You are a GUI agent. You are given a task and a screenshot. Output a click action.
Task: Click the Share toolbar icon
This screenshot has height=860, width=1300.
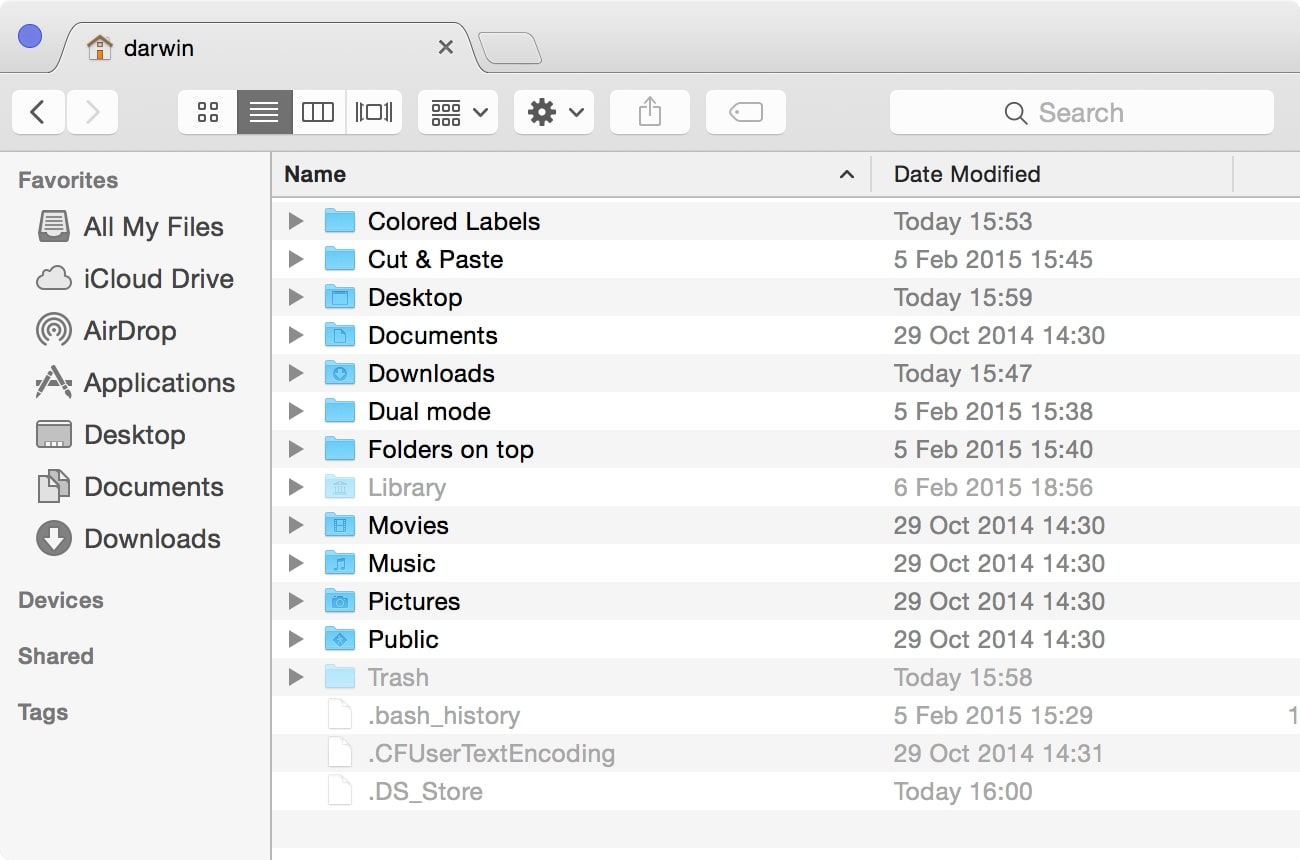[649, 112]
